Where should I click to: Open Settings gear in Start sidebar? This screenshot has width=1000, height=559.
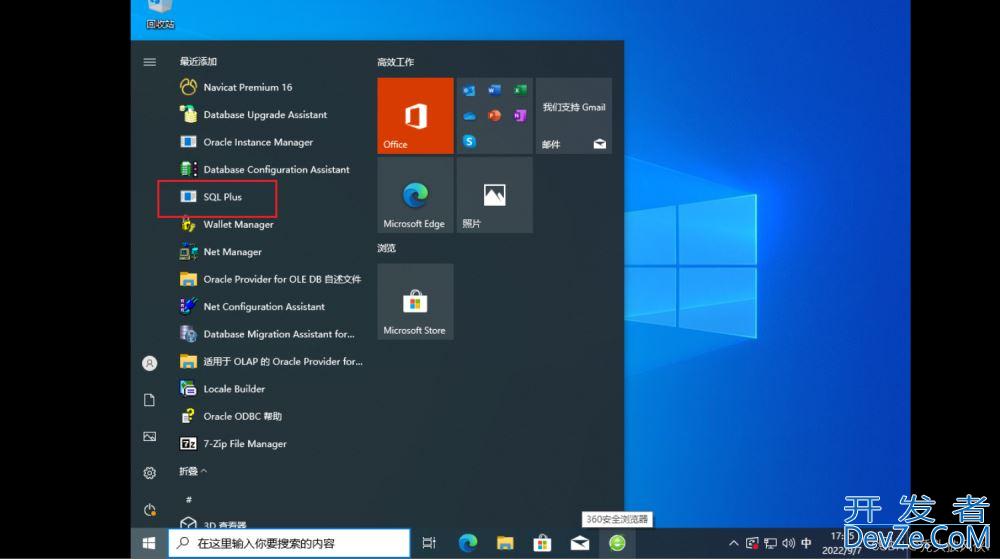pos(150,473)
